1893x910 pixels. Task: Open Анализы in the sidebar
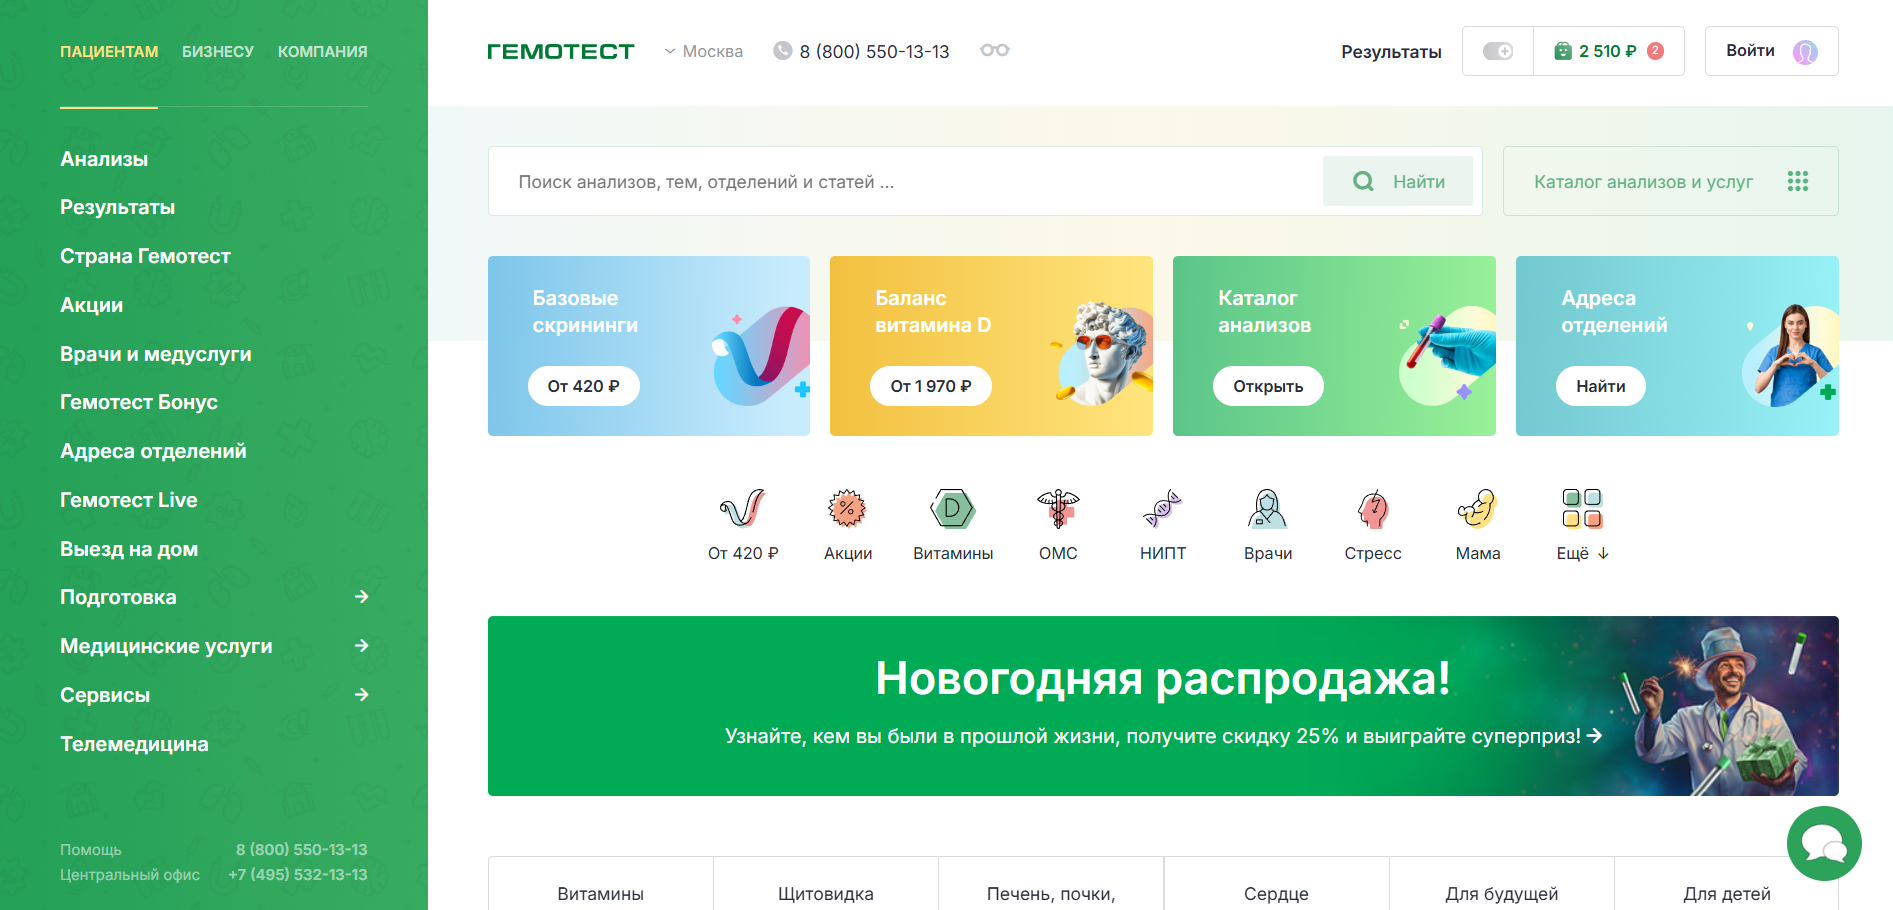click(x=104, y=159)
